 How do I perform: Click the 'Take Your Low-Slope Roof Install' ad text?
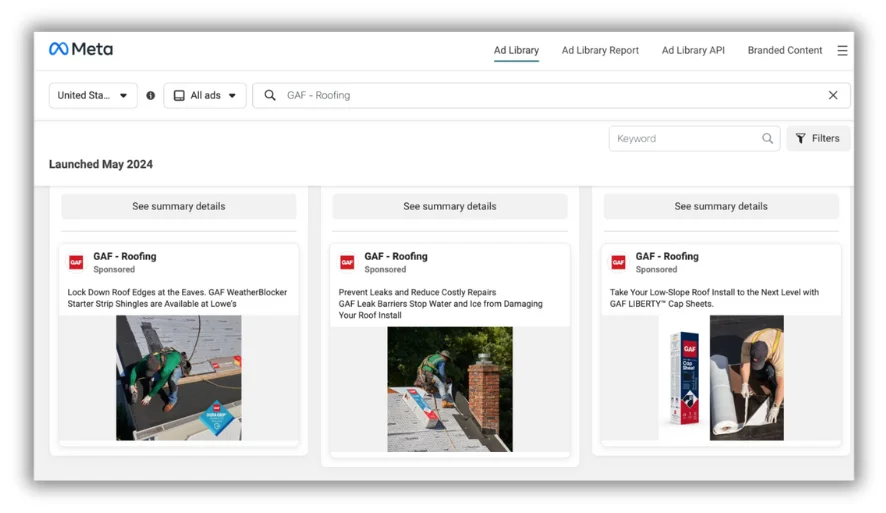[x=714, y=298]
